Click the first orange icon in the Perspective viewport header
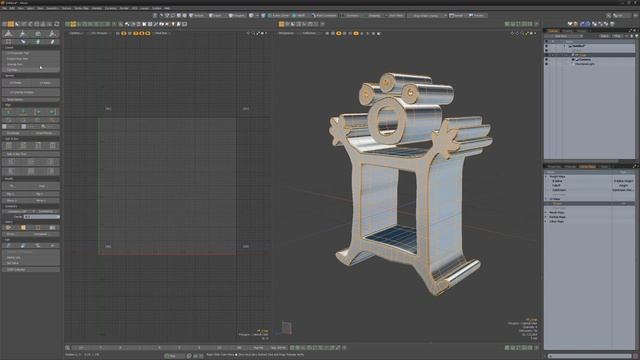The height and width of the screenshot is (360, 640). (x=338, y=33)
